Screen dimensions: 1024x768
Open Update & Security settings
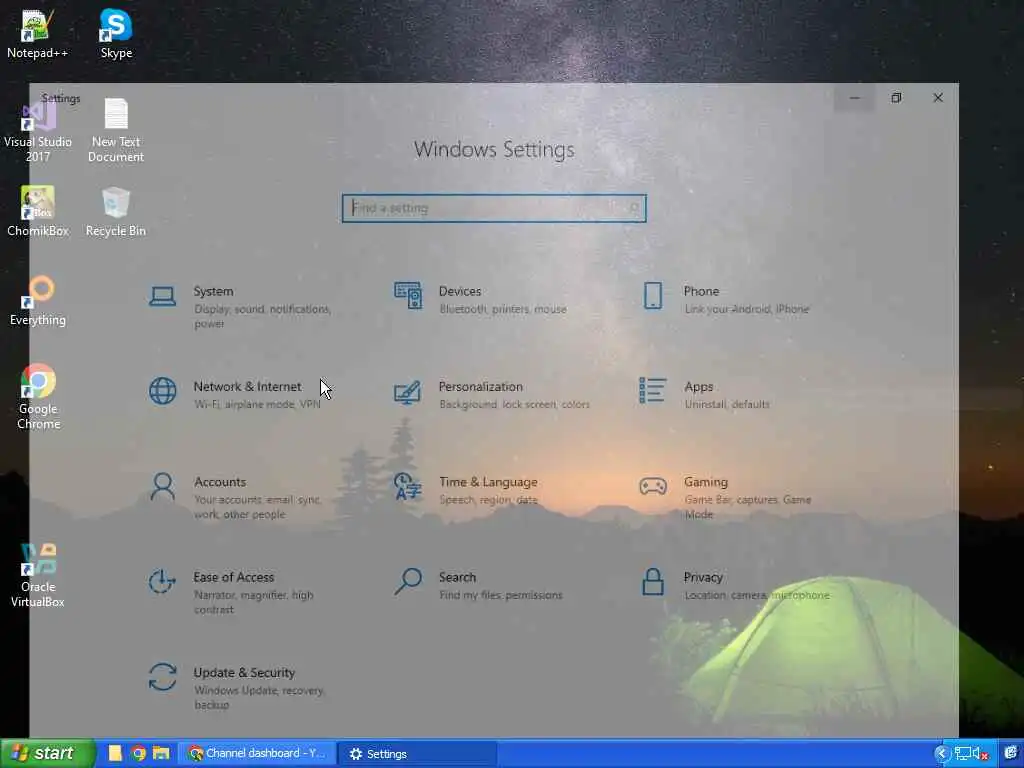tap(236, 688)
